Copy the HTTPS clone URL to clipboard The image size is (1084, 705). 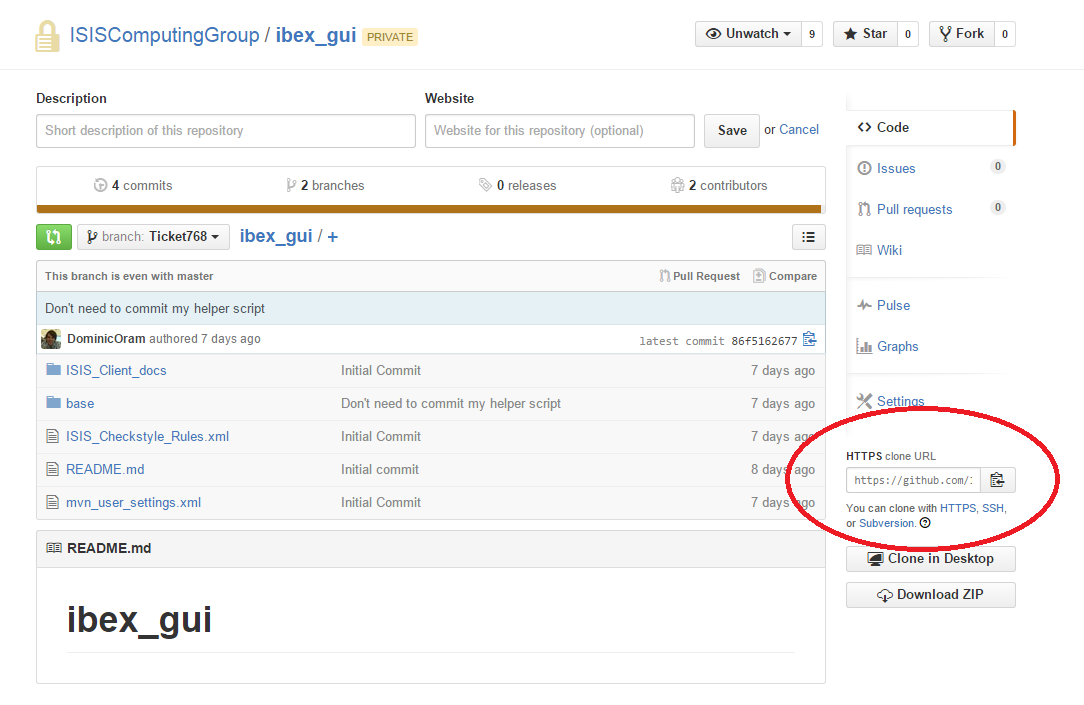997,480
